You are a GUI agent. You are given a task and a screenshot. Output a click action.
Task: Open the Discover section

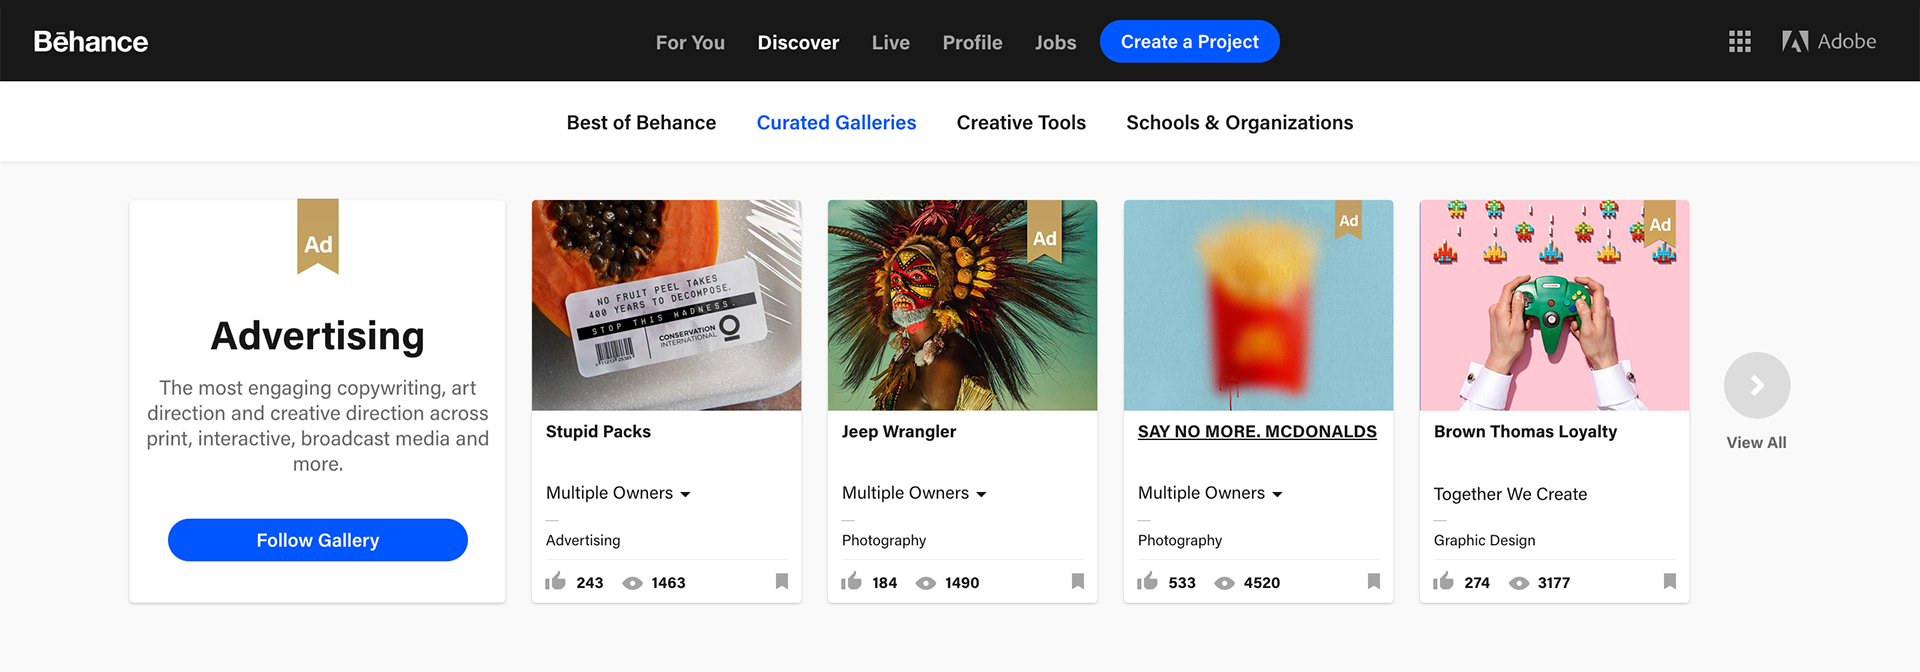(x=798, y=42)
